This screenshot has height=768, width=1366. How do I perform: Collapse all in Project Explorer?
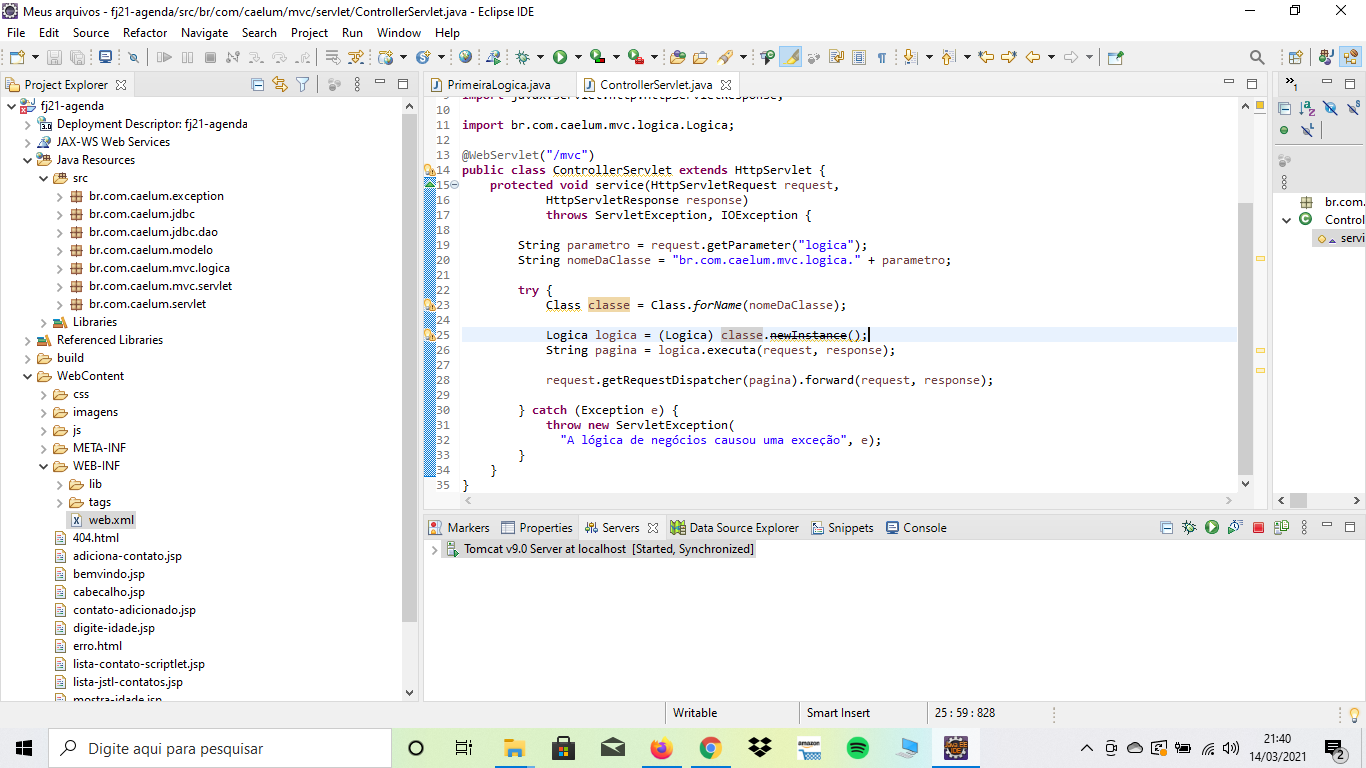coord(258,85)
